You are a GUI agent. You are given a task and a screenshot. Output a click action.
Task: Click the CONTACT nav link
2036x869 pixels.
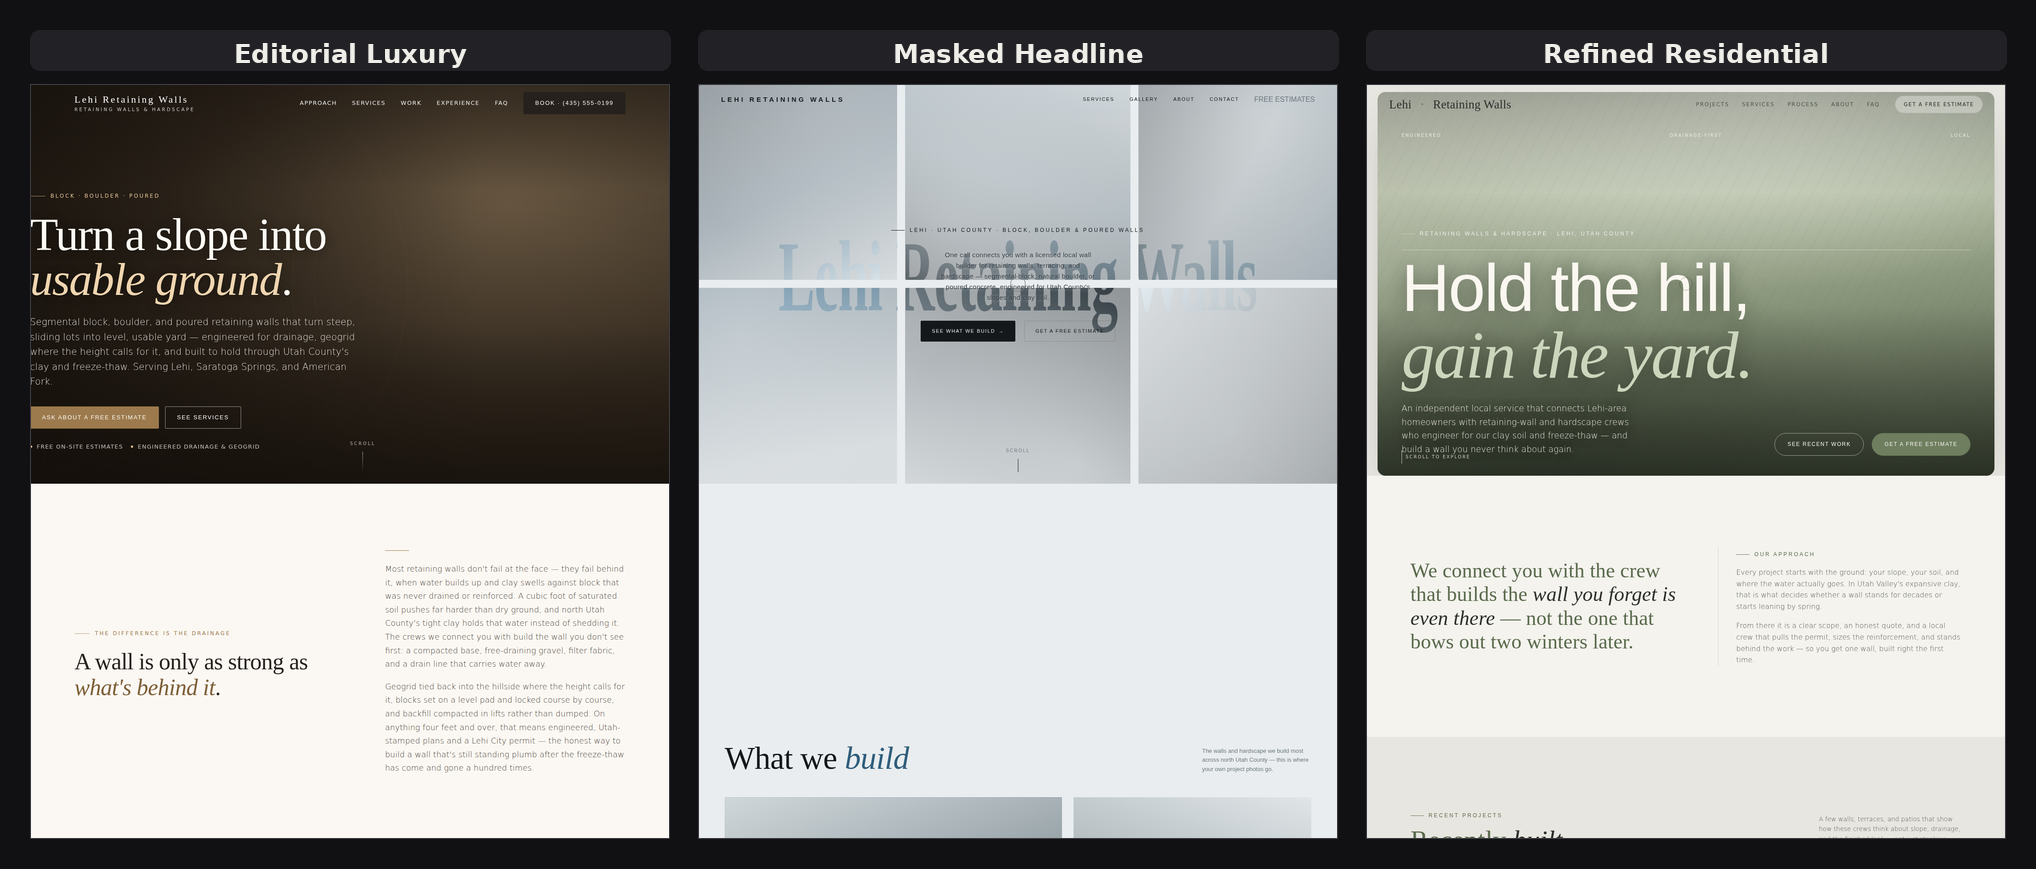coord(1224,99)
